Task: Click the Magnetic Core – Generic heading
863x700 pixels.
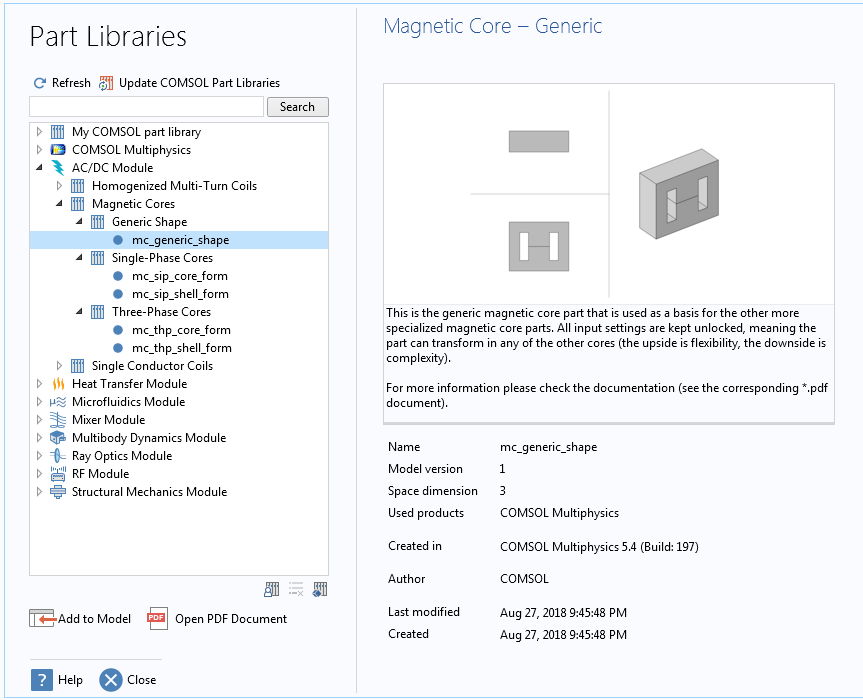Action: point(493,26)
